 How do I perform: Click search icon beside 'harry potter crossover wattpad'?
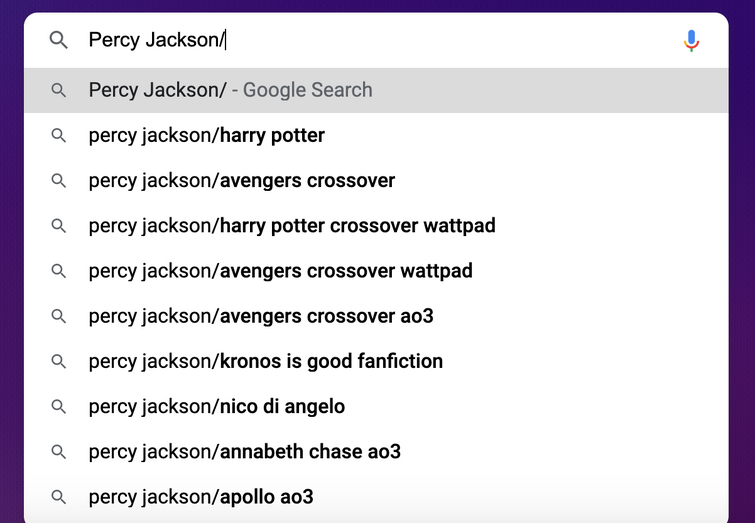pyautogui.click(x=59, y=226)
